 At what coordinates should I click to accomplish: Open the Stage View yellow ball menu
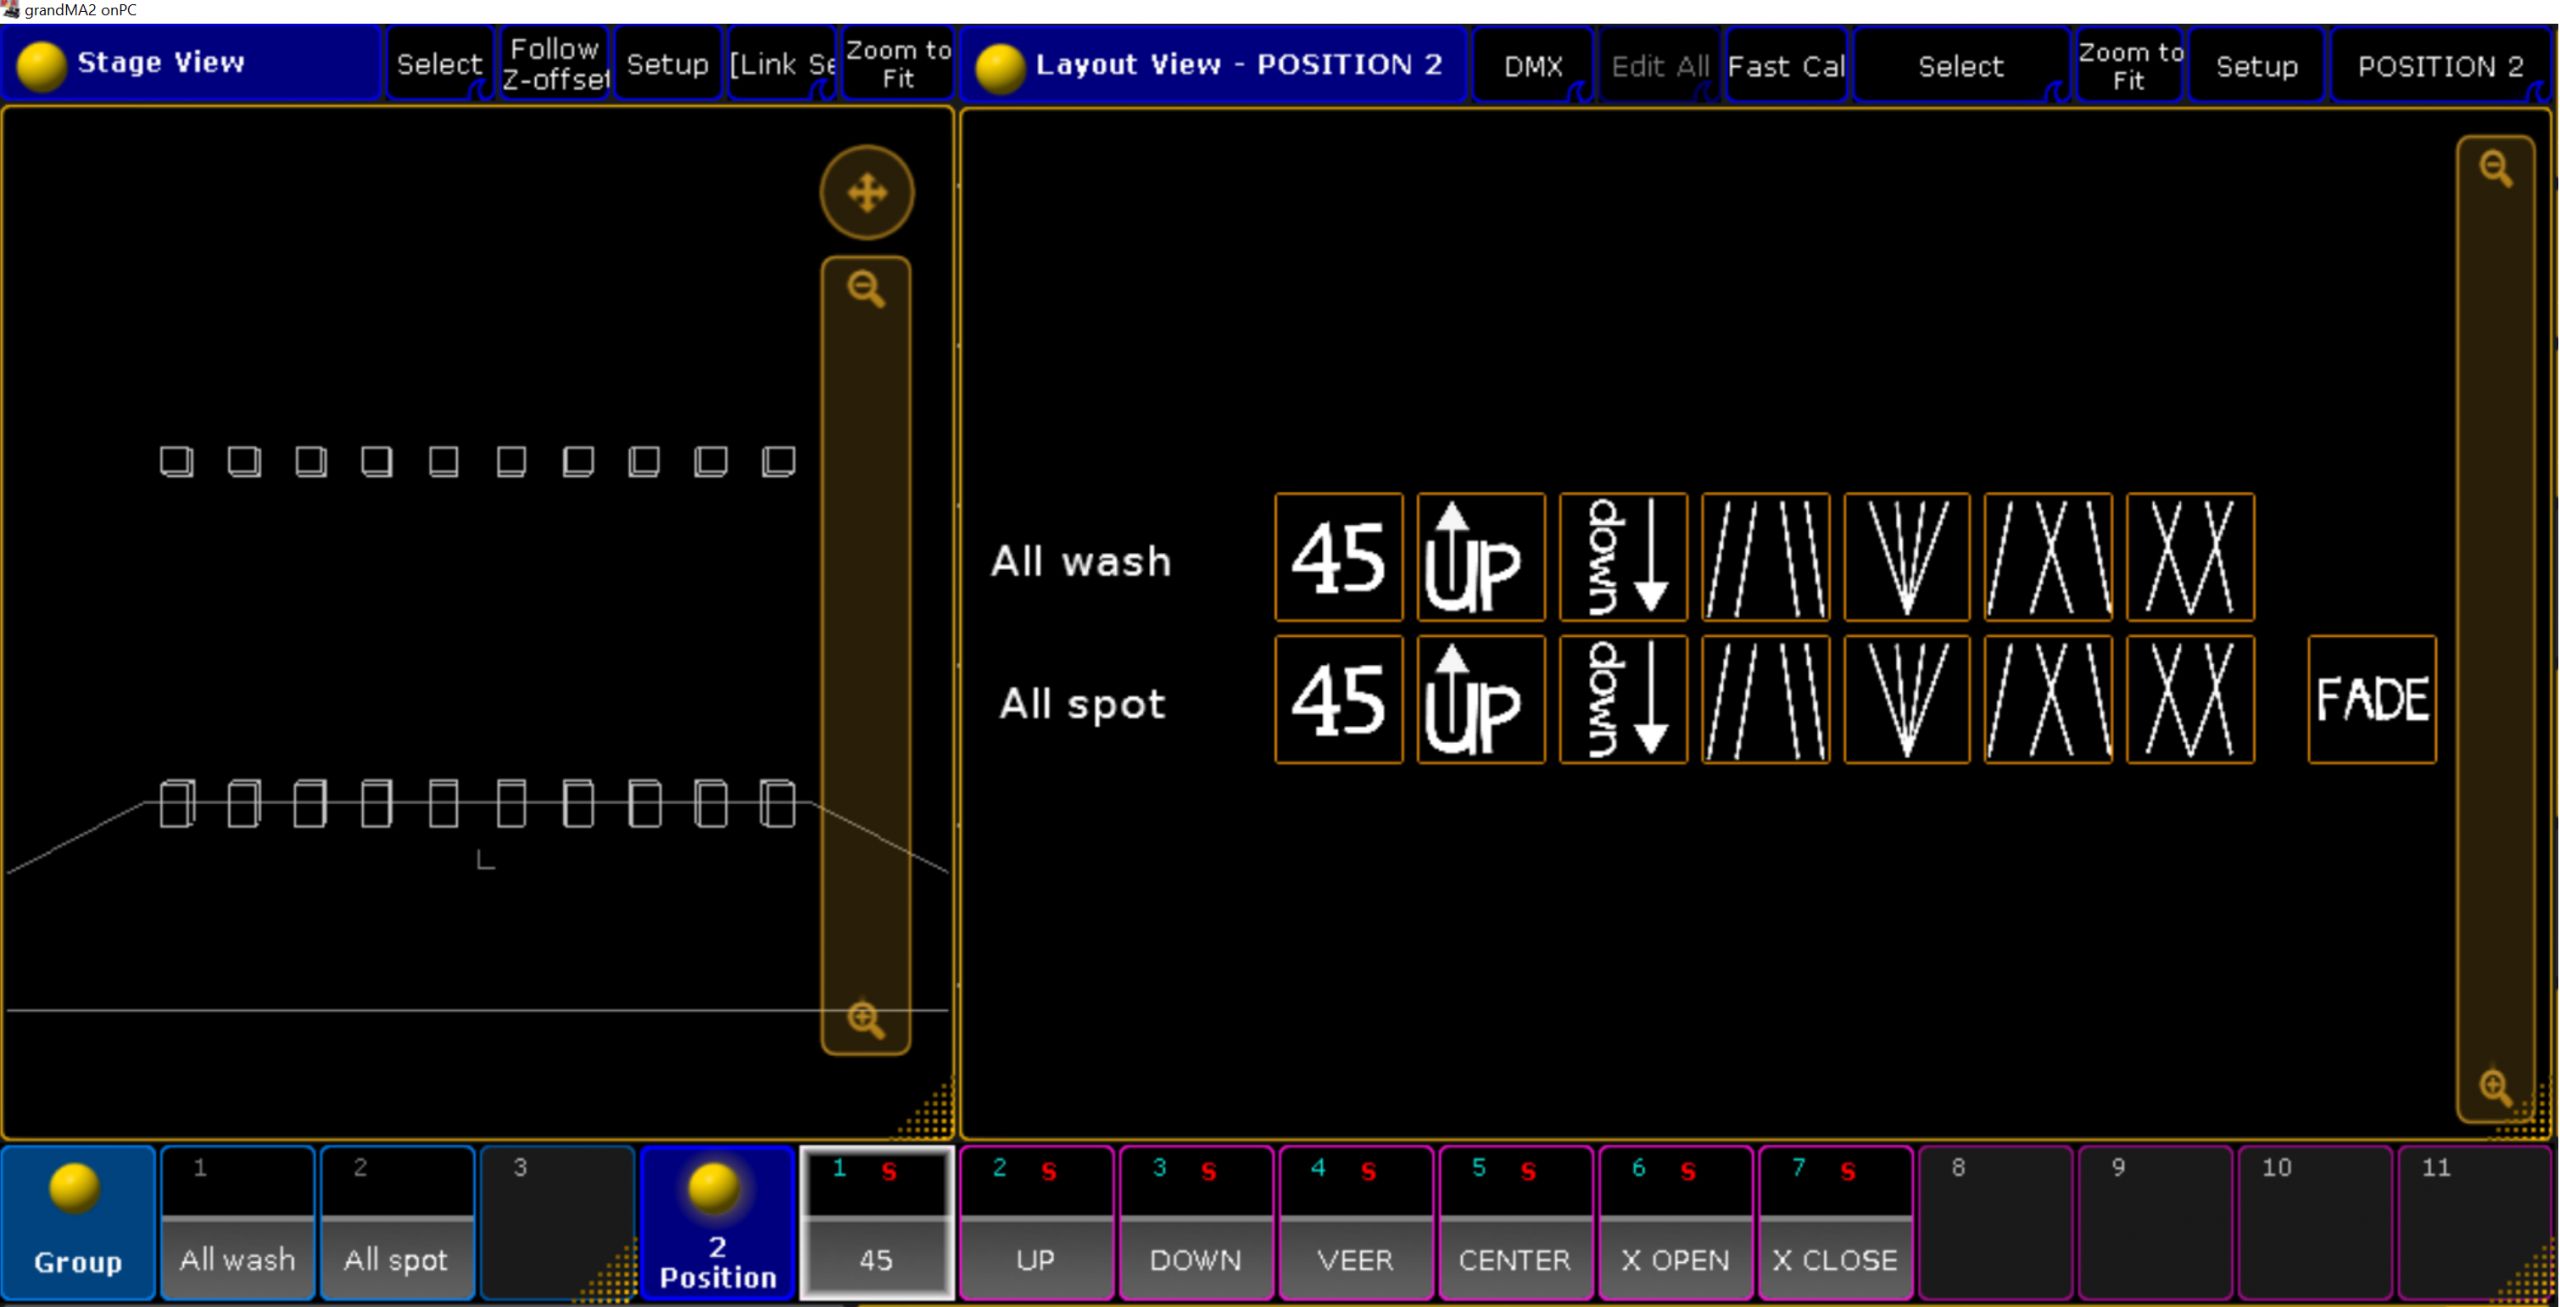[x=42, y=66]
